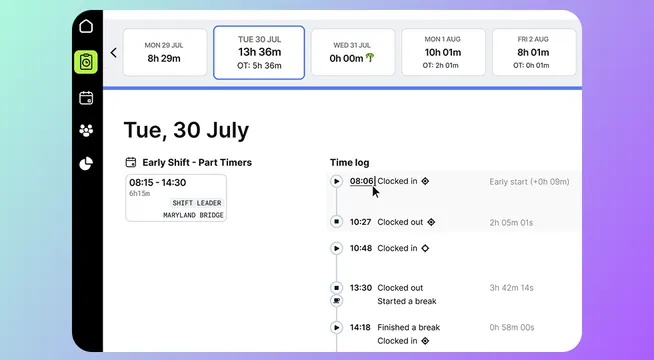654x360 pixels.
Task: Click the 10:27 time entry
Action: [x=360, y=222]
